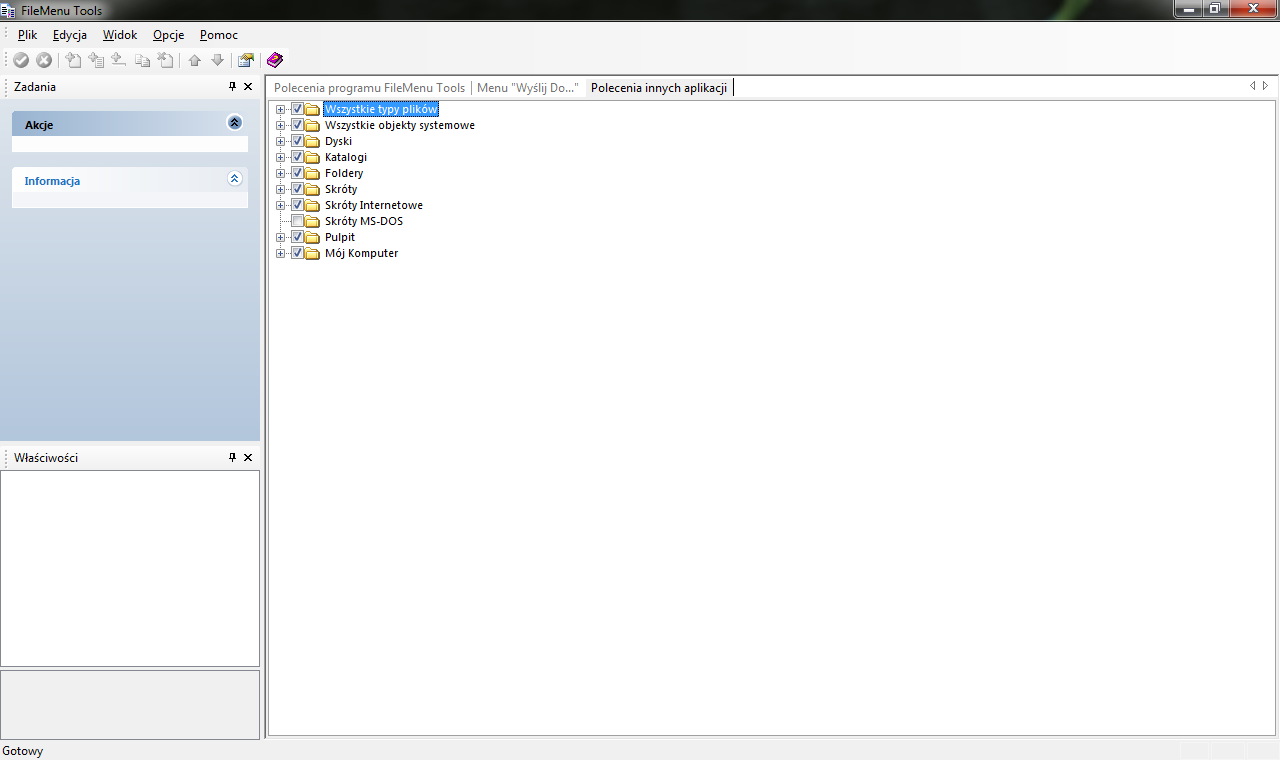Expand the Wszystkie typy plików tree node
The image size is (1280, 760).
[x=281, y=109]
